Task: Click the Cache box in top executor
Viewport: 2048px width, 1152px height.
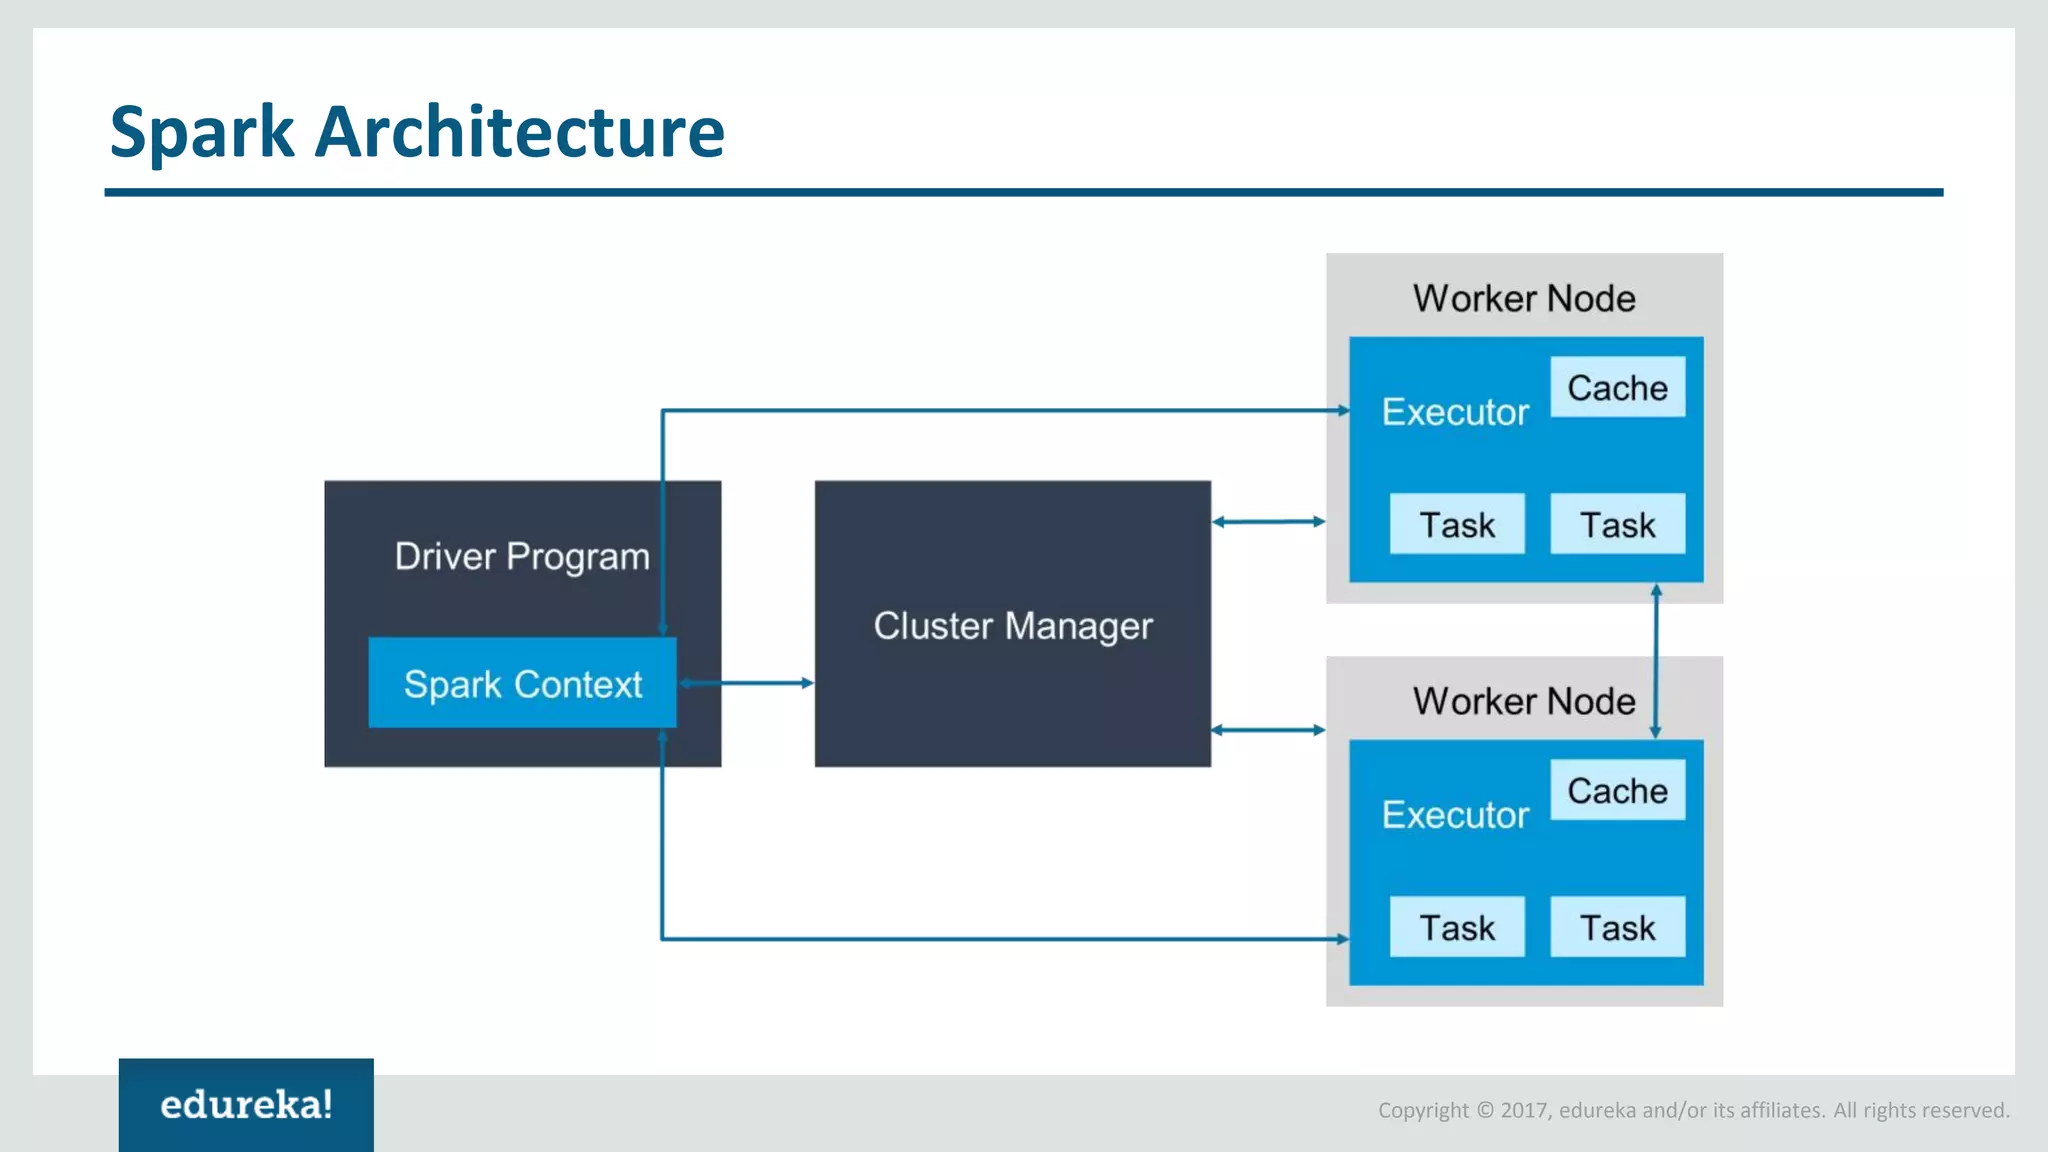Action: point(1617,387)
